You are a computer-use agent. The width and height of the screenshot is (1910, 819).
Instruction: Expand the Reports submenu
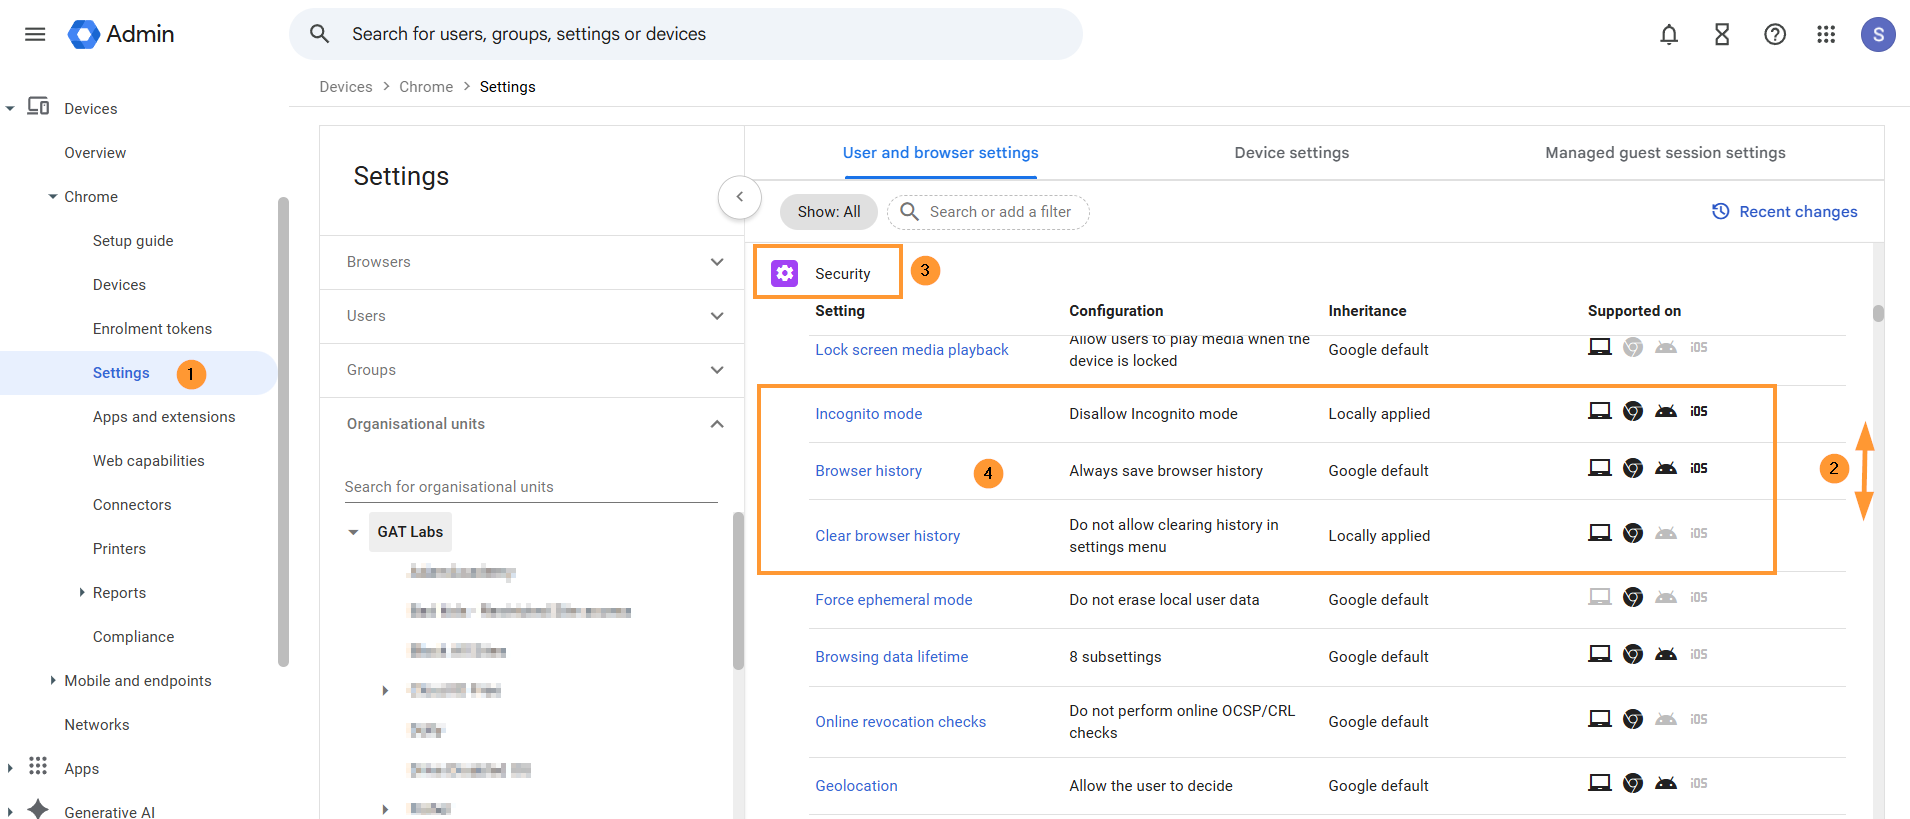82,593
